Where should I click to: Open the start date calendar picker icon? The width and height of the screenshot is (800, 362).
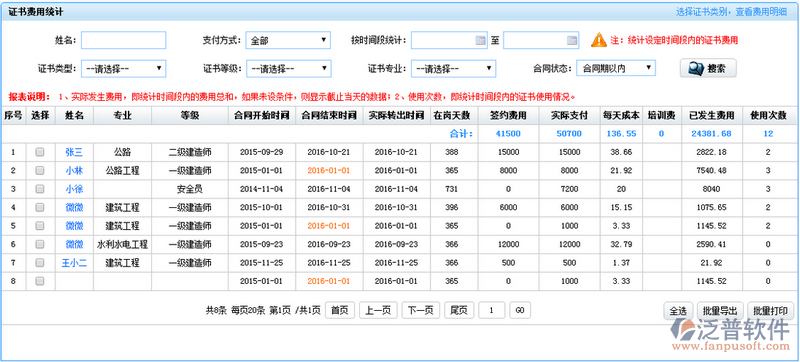point(480,40)
